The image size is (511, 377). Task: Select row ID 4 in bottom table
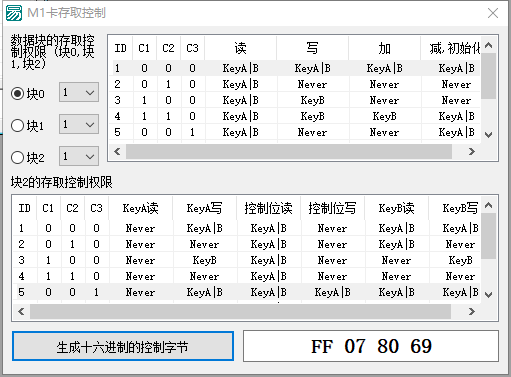point(248,276)
